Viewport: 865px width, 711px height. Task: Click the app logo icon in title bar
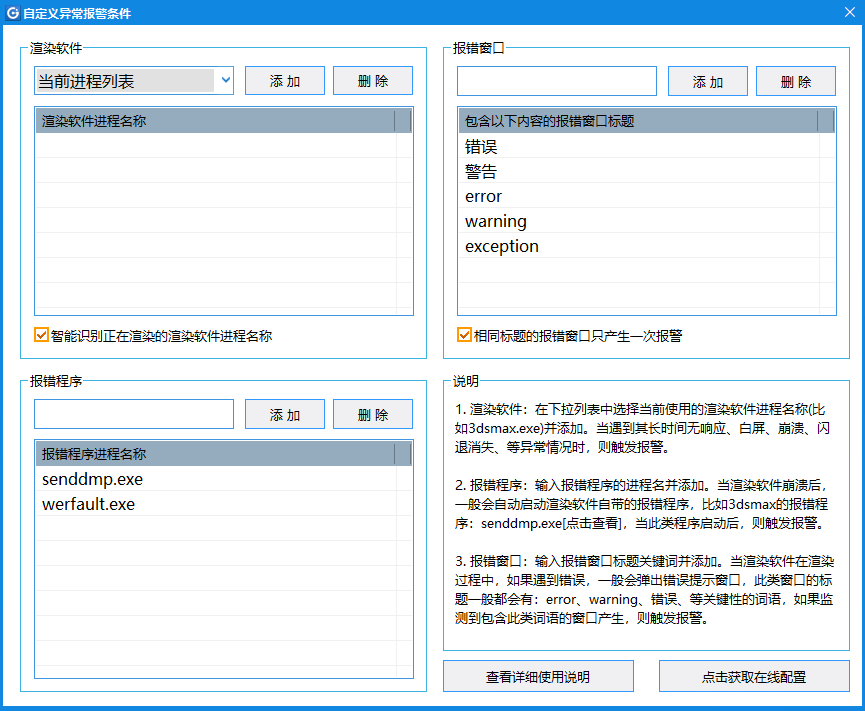(12, 13)
